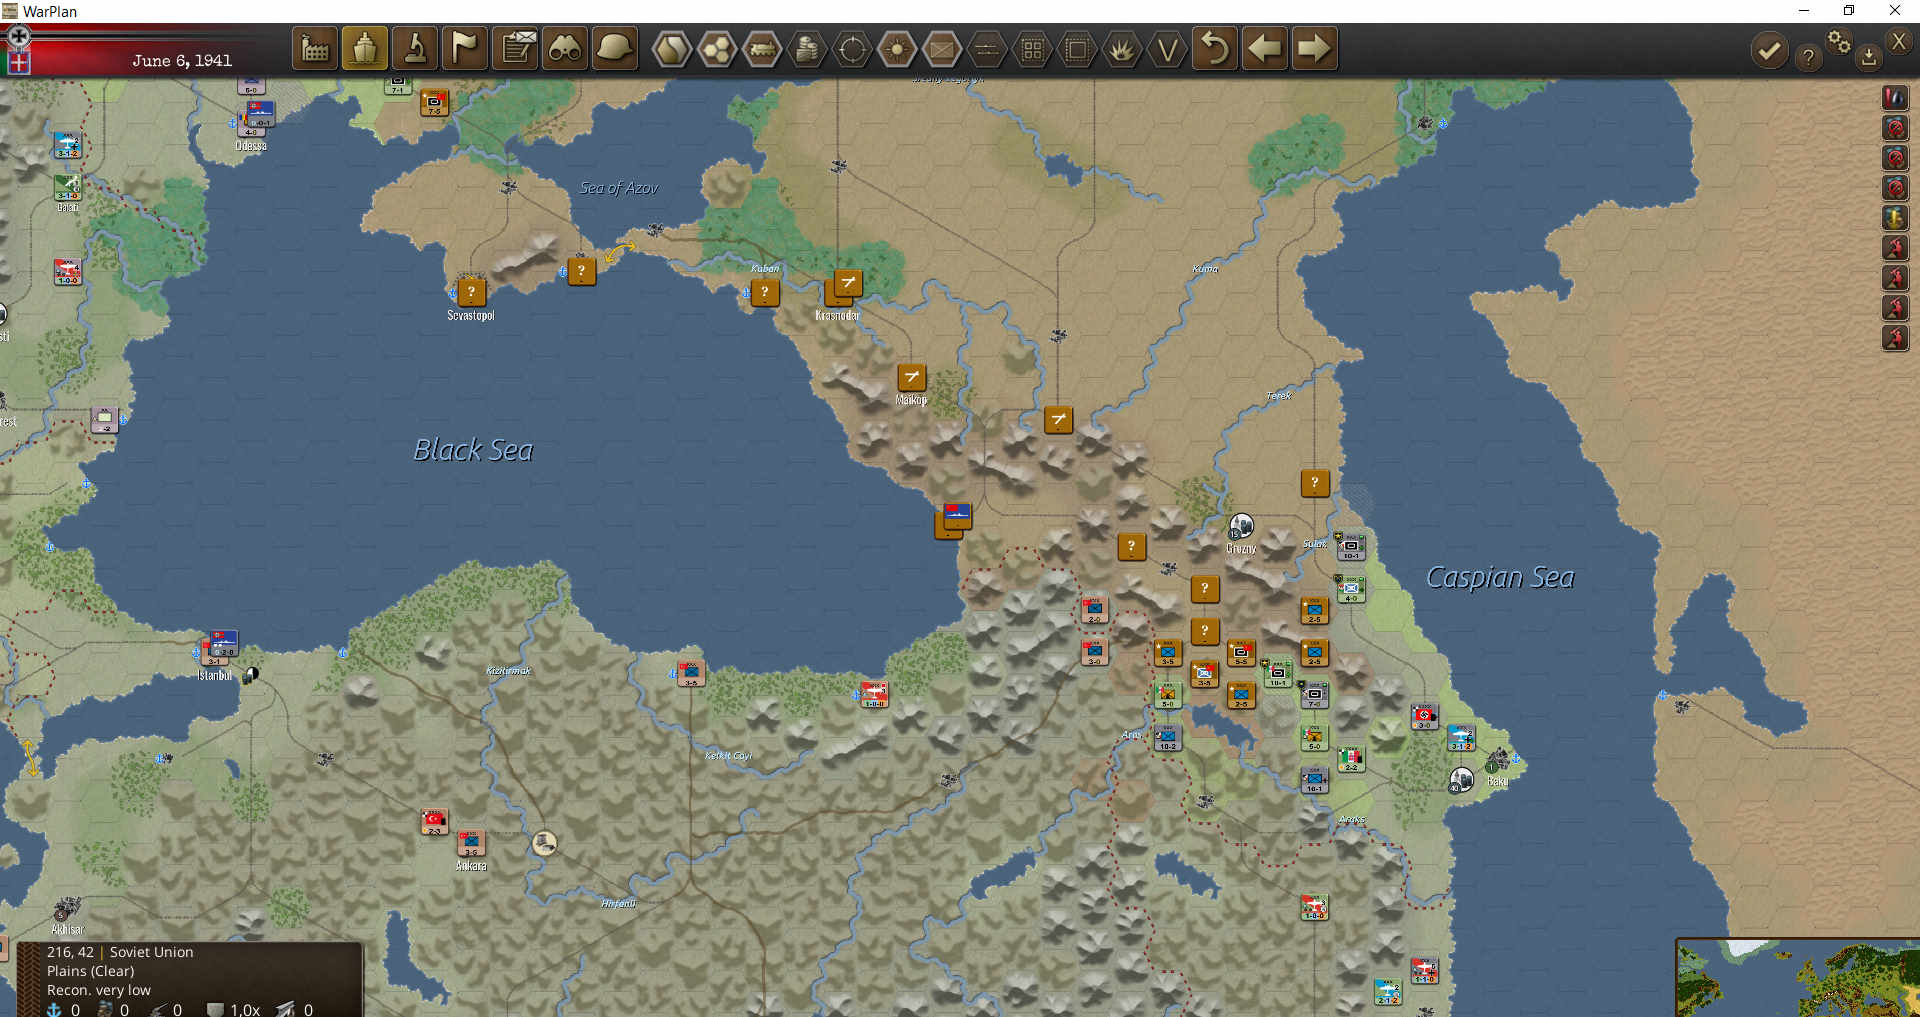This screenshot has width=1920, height=1017.
Task: Open the army helmet units list
Action: (x=615, y=48)
